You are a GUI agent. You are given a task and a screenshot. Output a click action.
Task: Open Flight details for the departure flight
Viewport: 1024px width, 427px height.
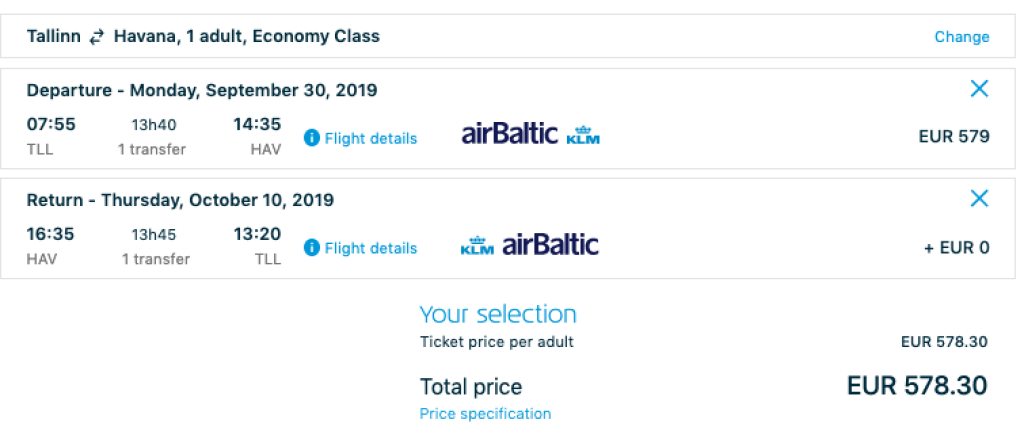pos(370,138)
